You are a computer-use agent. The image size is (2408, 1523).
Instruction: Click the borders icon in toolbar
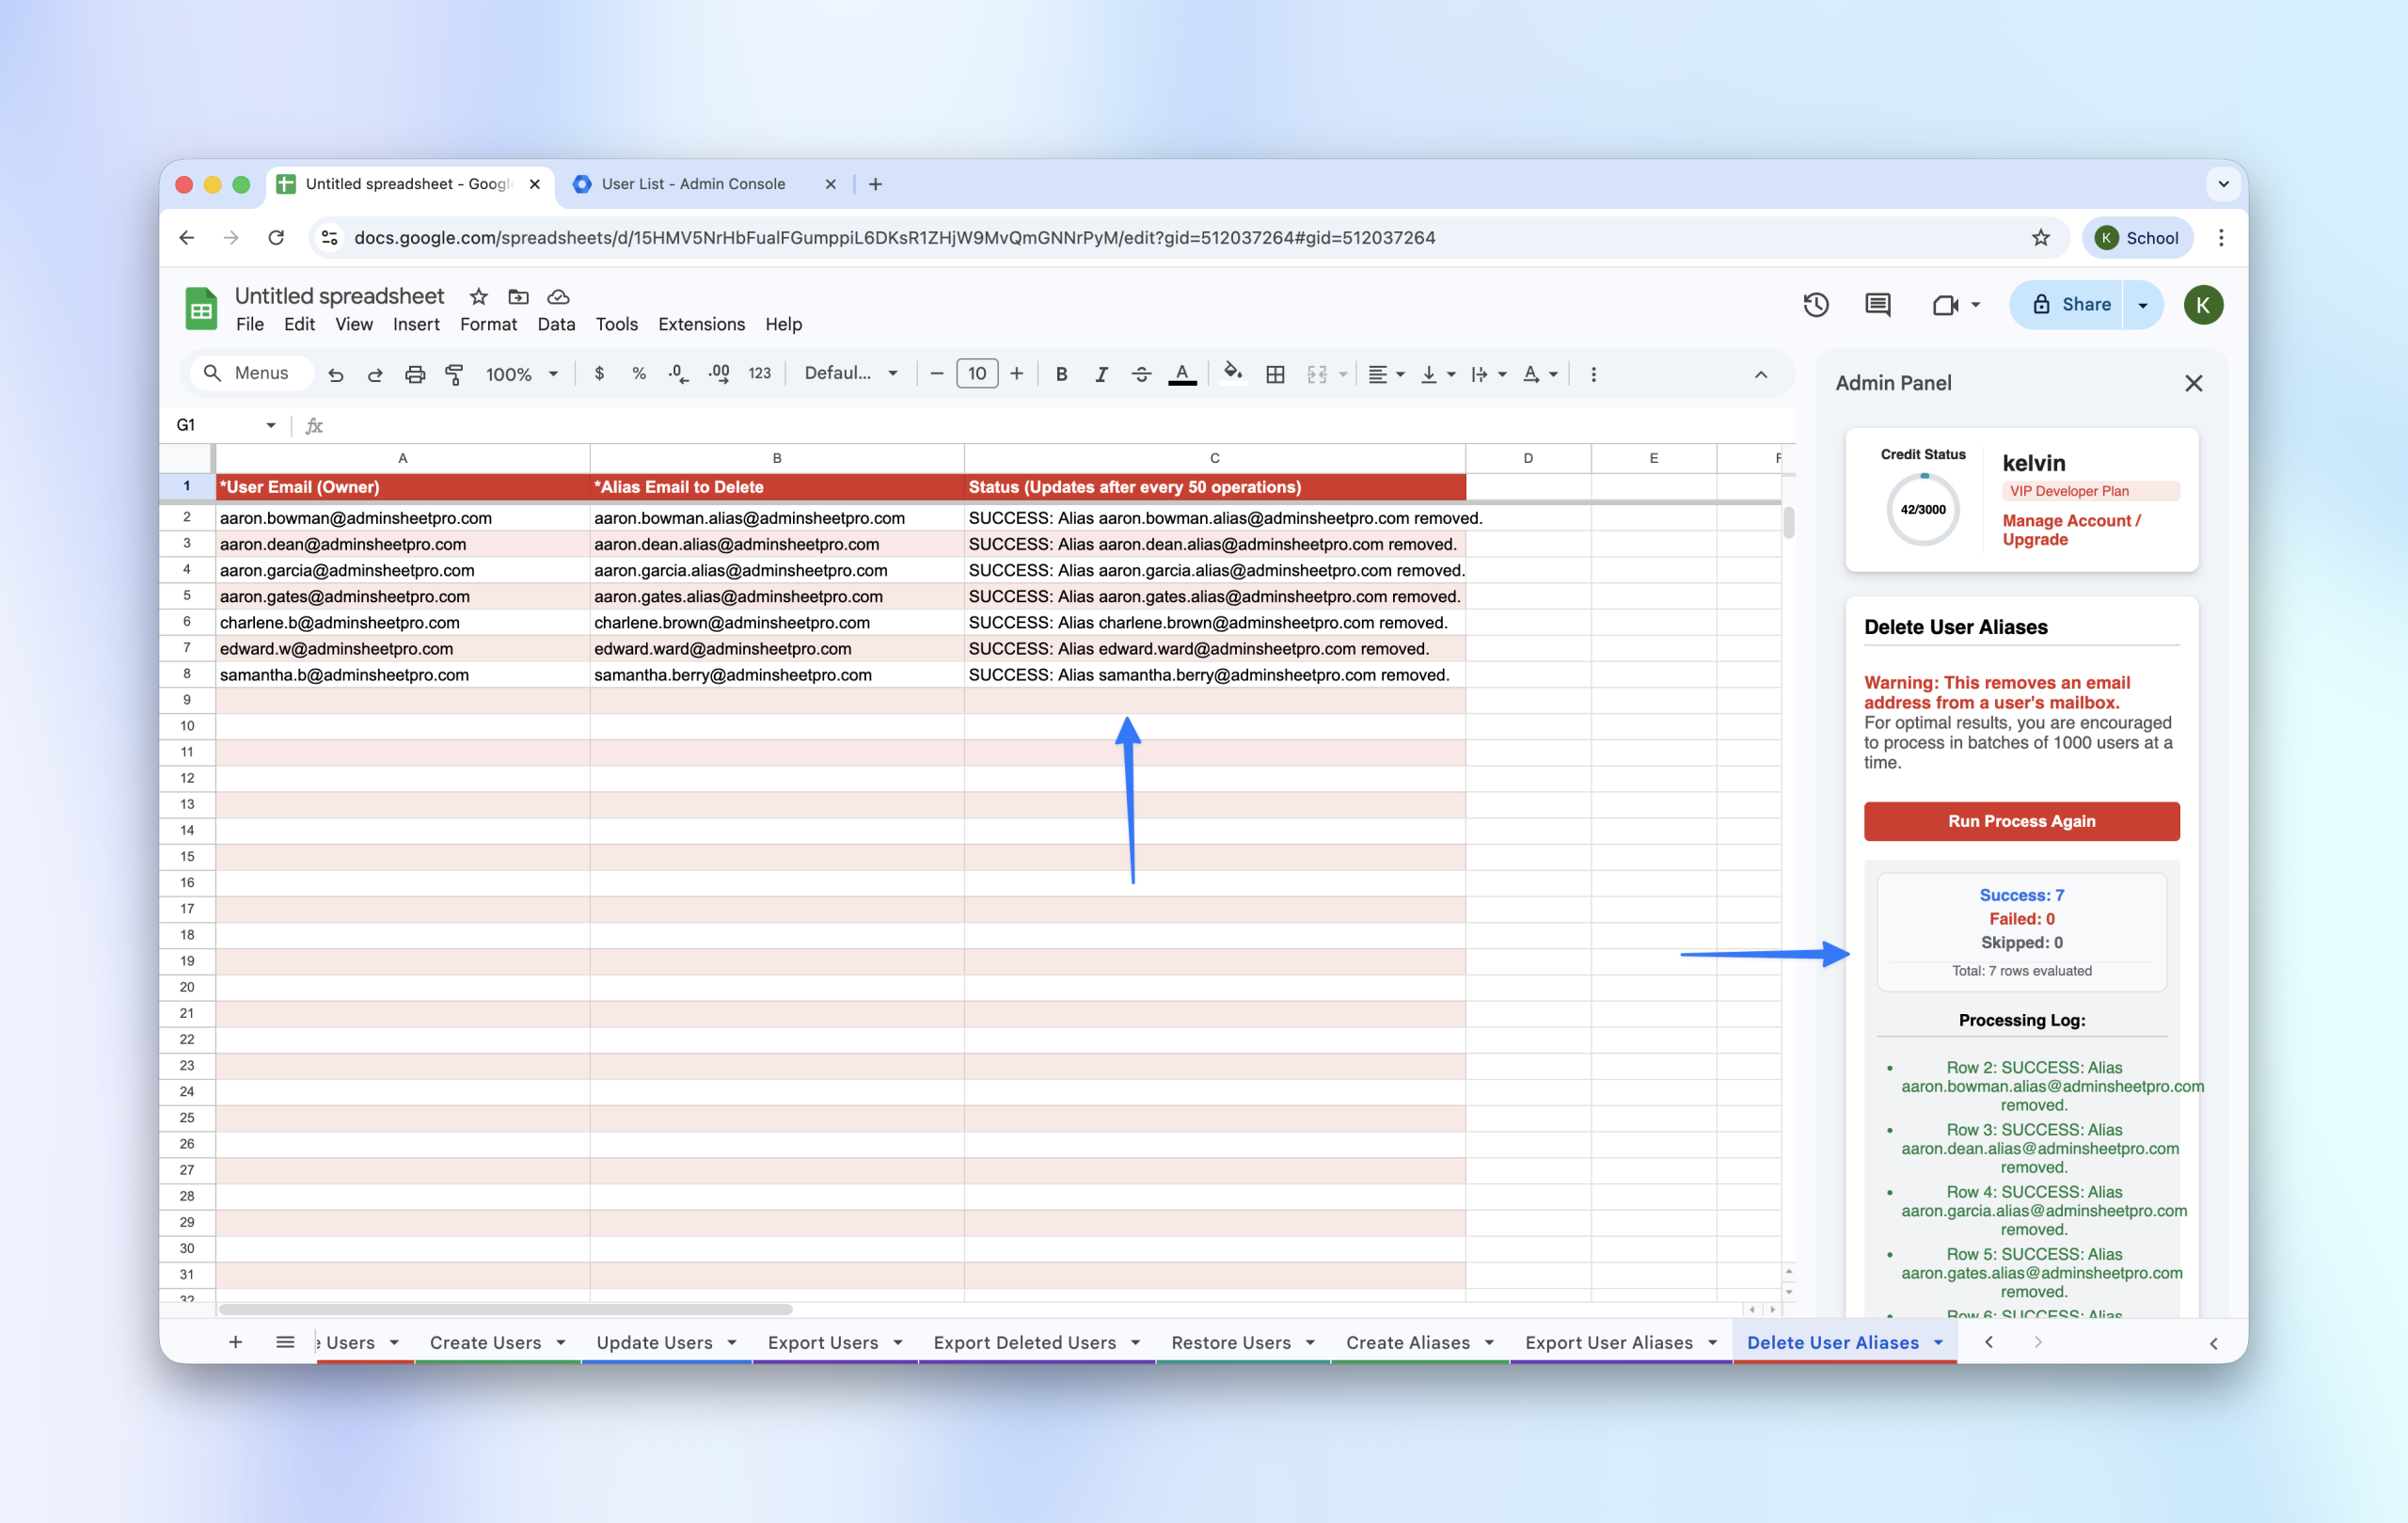click(1274, 374)
